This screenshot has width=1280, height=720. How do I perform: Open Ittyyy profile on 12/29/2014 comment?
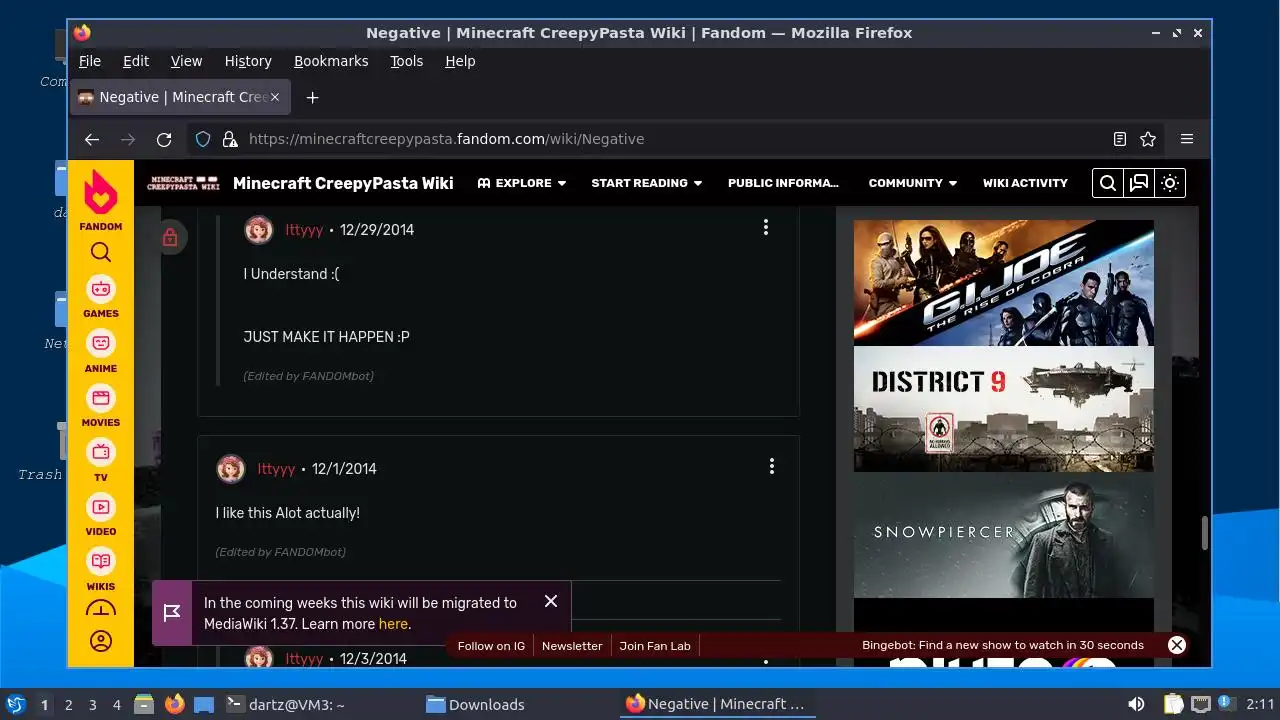[x=304, y=230]
